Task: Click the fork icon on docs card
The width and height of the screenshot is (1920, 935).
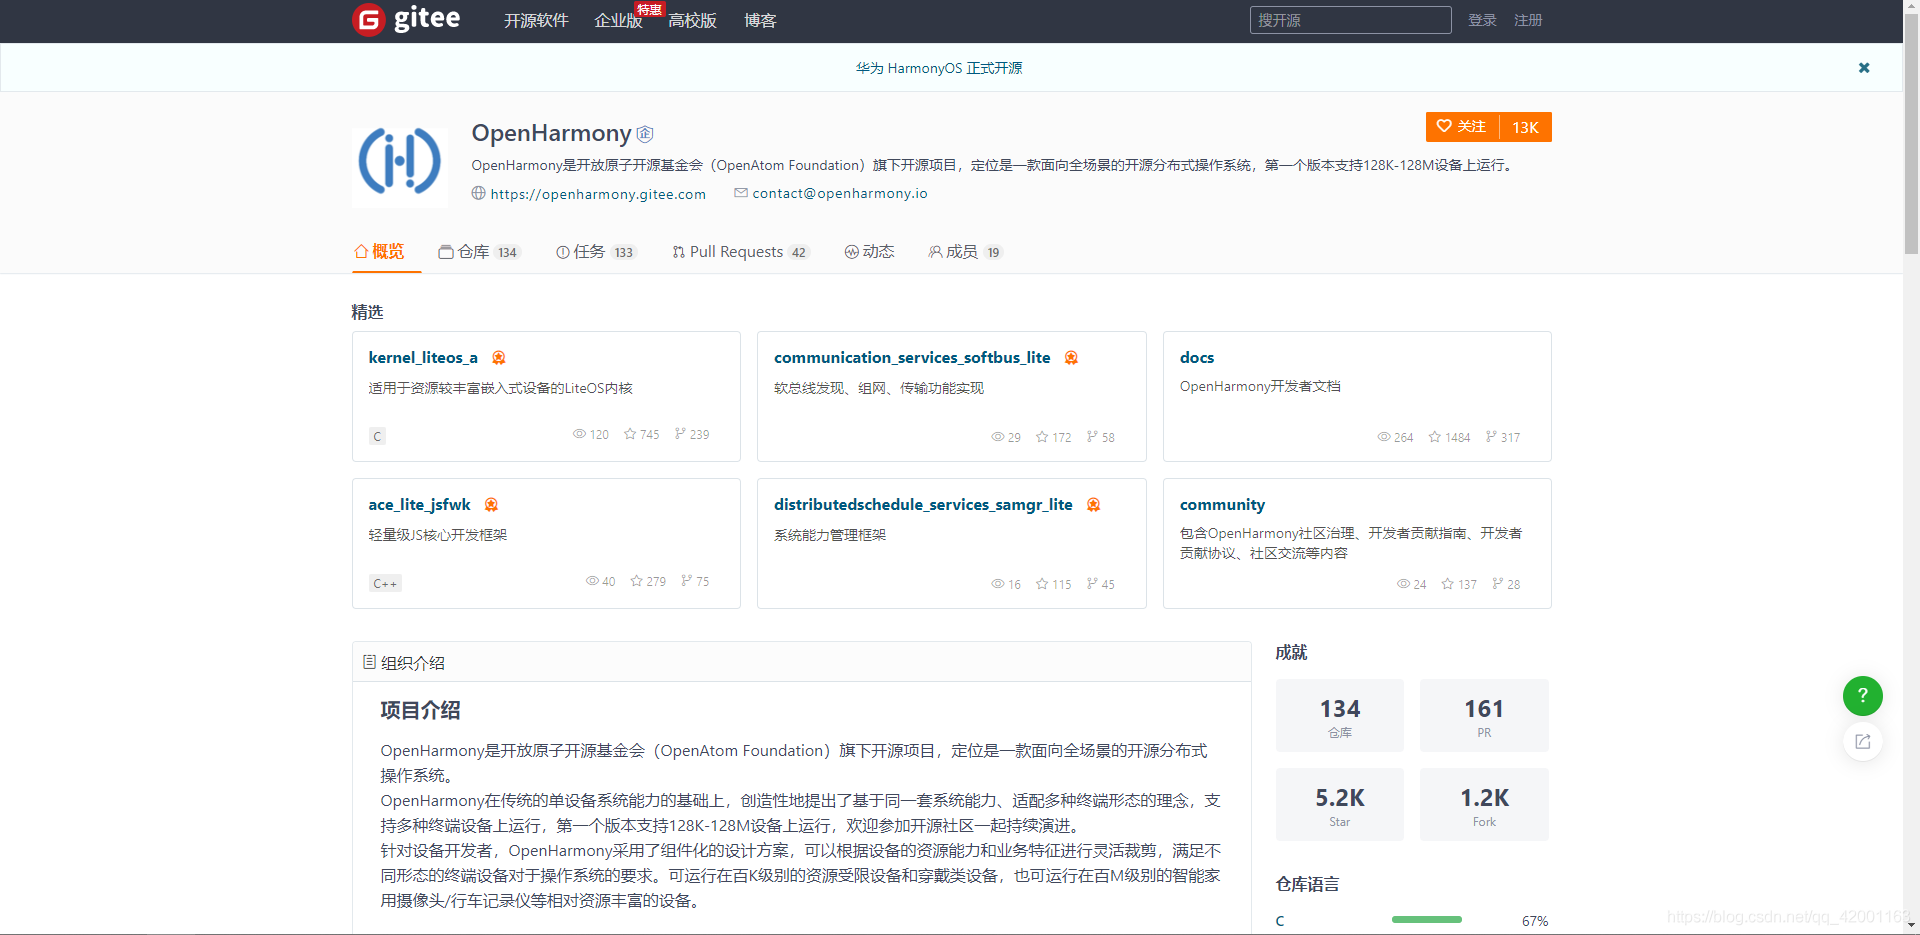Action: pos(1491,437)
